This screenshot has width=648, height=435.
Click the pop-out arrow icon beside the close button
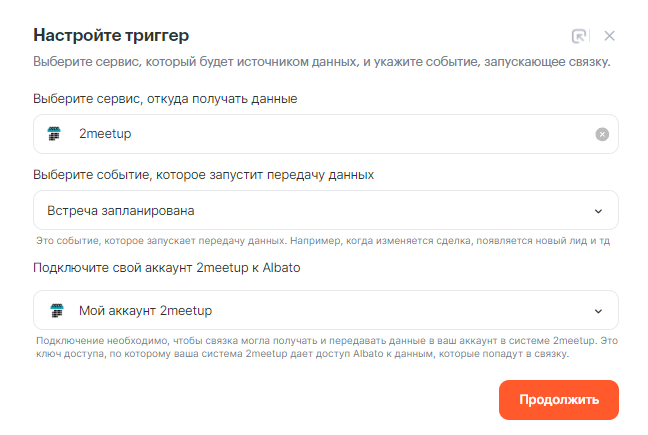[x=579, y=36]
